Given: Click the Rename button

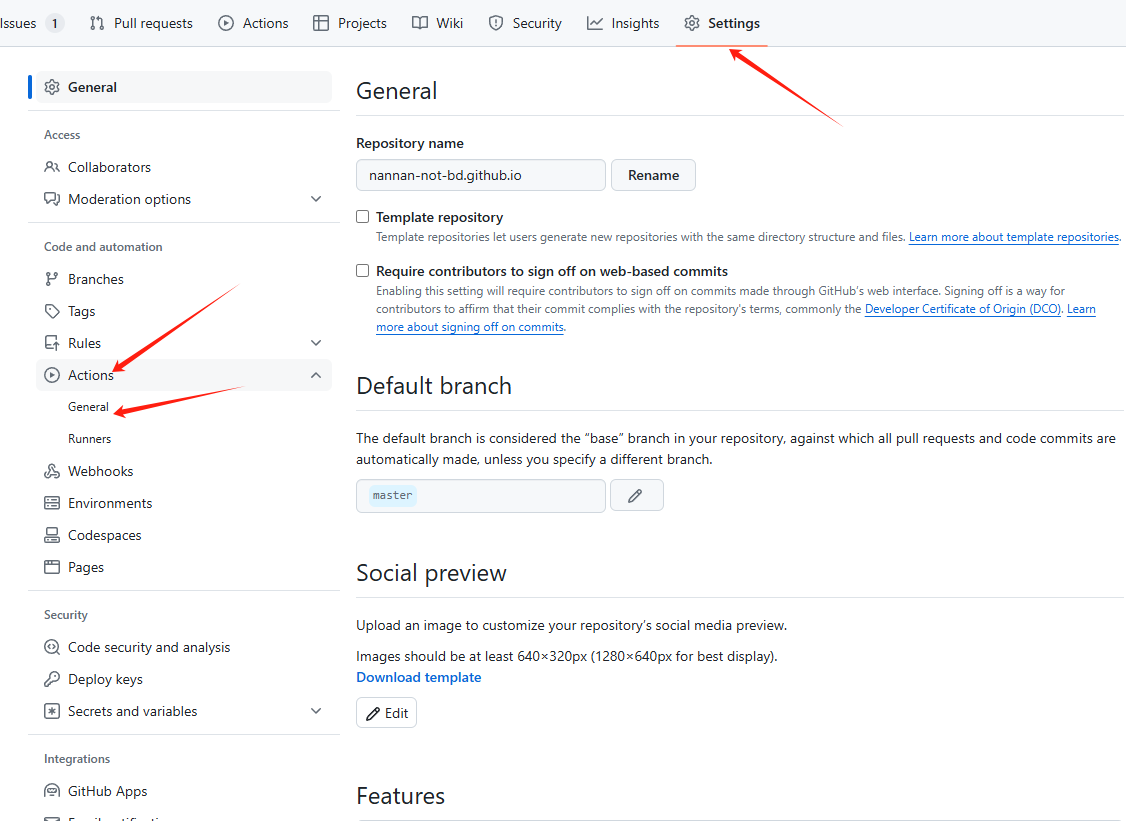Looking at the screenshot, I should 653,175.
